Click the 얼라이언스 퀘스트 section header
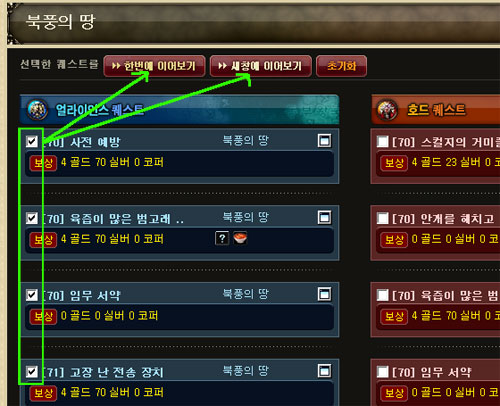This screenshot has height=406, width=500. pos(179,110)
